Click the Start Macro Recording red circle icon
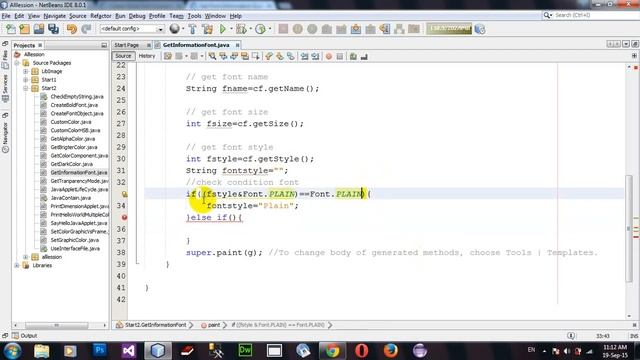 coord(329,56)
